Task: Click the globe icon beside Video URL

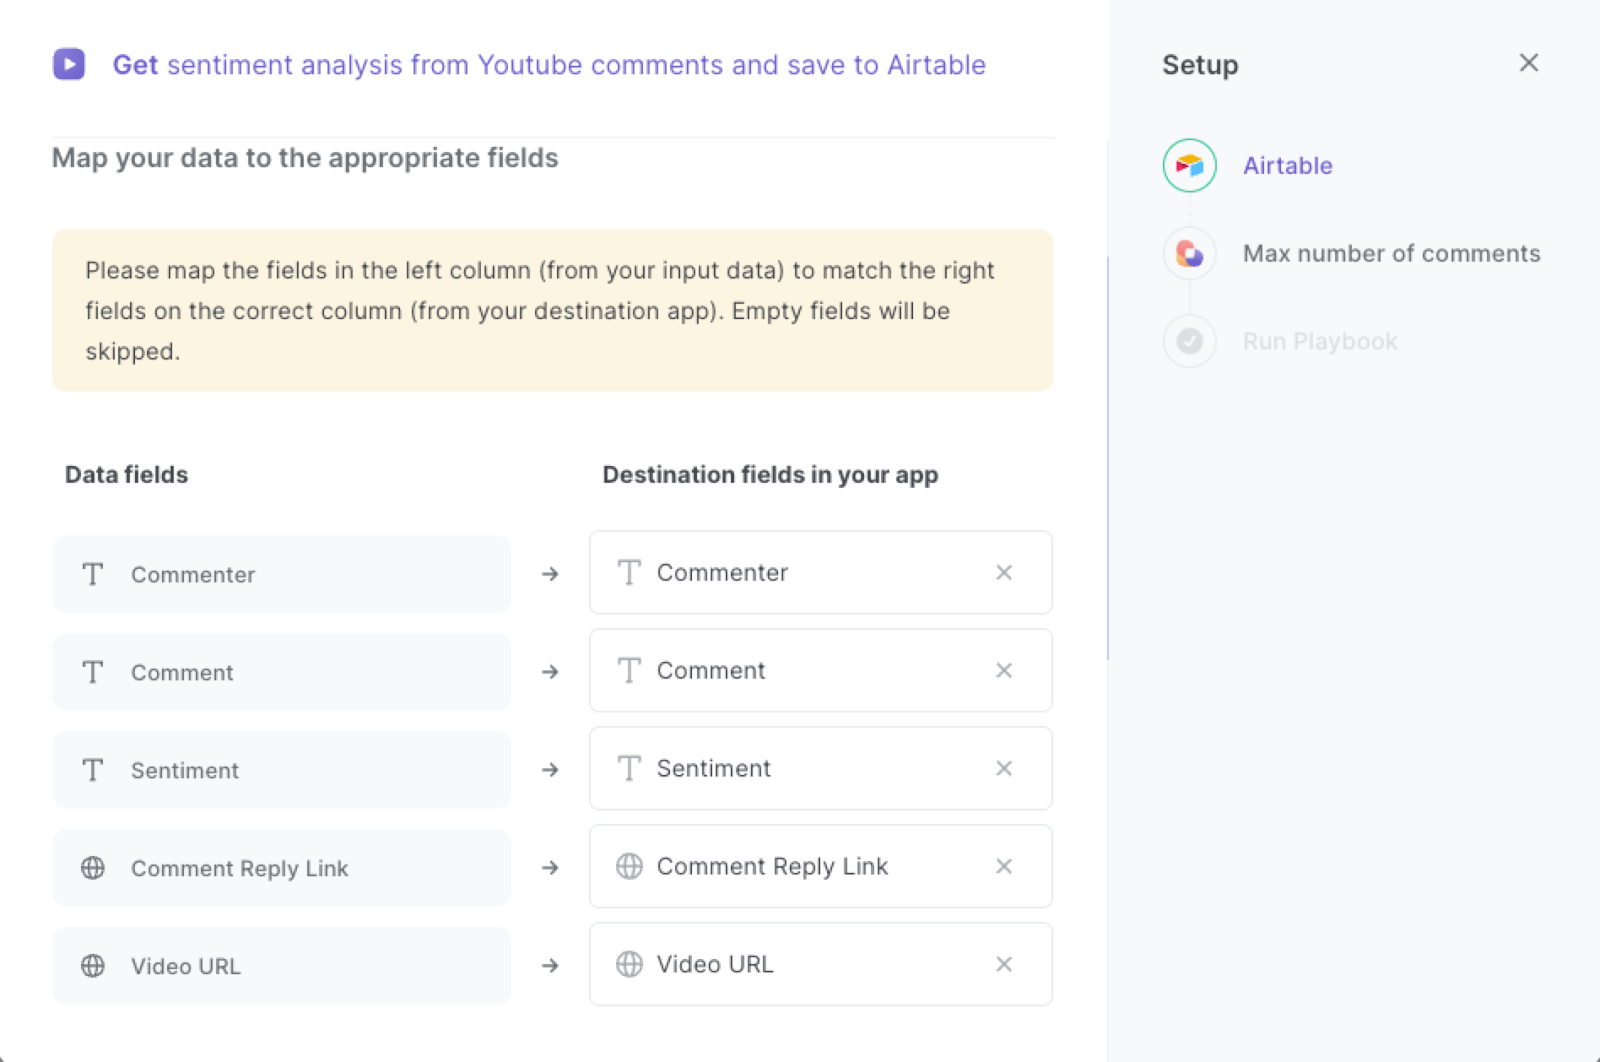Action: [93, 966]
